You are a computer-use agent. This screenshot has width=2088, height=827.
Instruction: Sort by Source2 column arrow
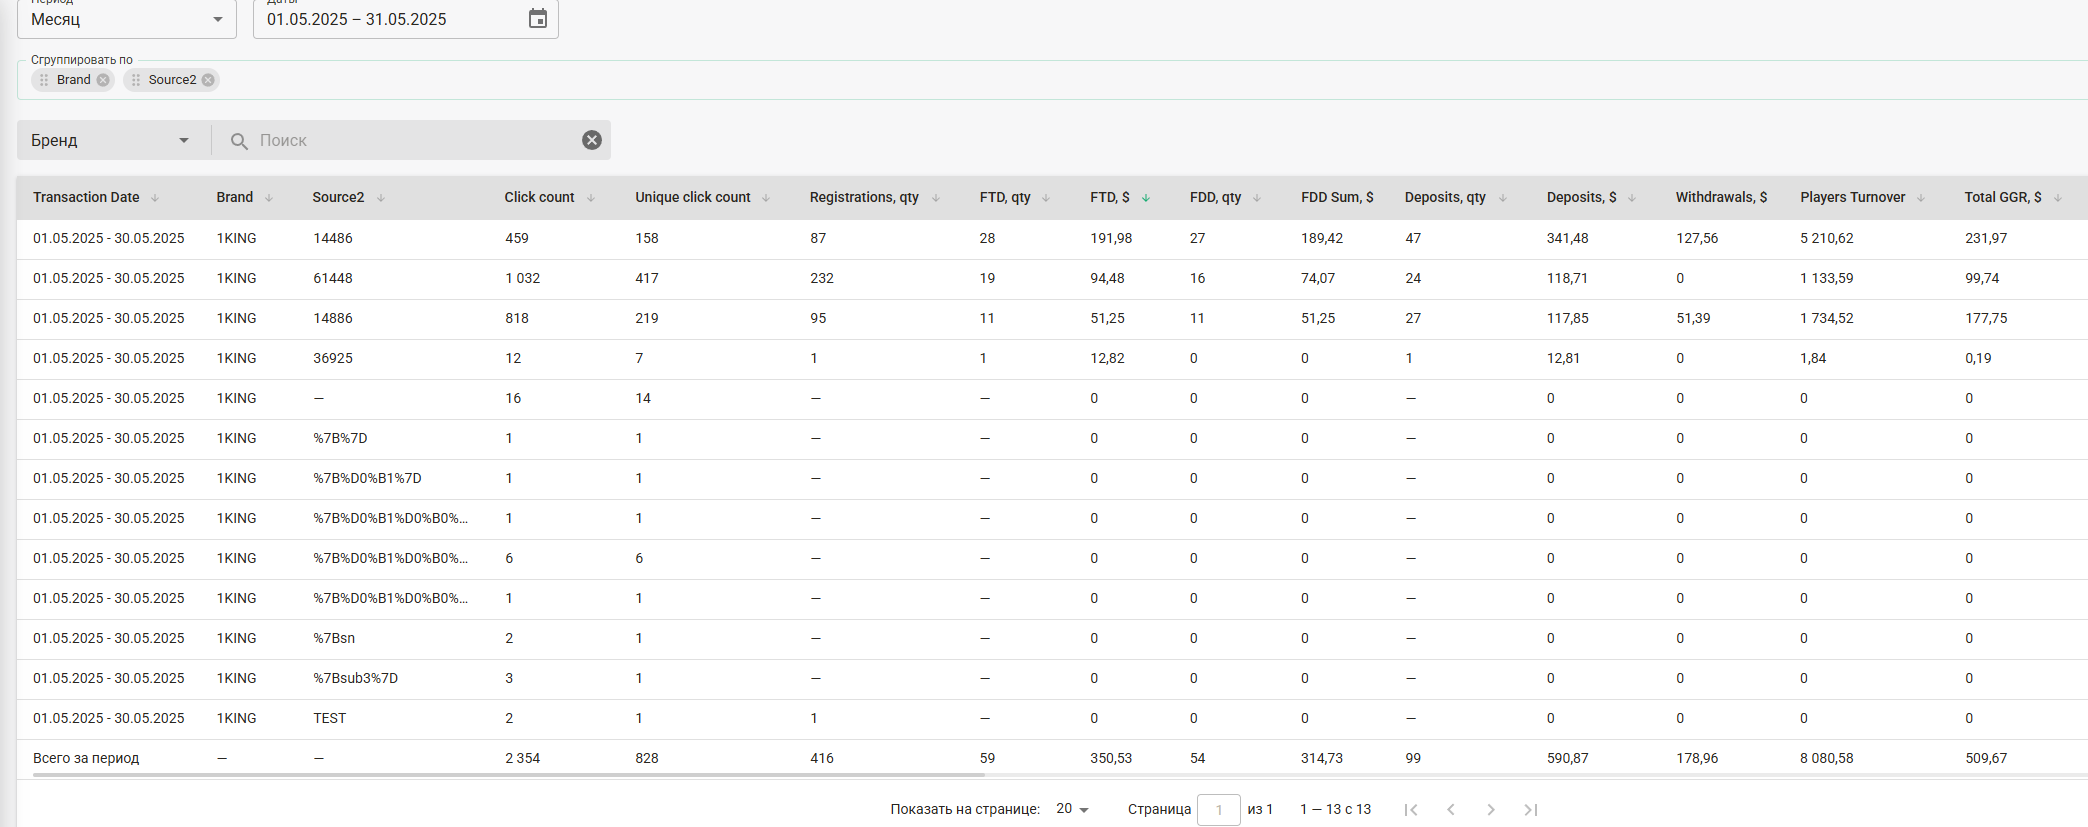(x=381, y=198)
